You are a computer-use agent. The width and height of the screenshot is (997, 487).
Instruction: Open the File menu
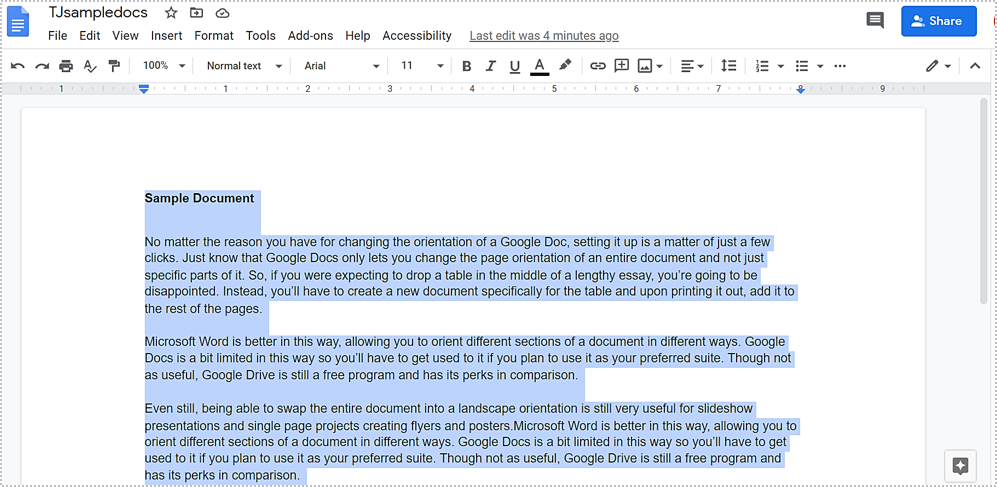57,36
